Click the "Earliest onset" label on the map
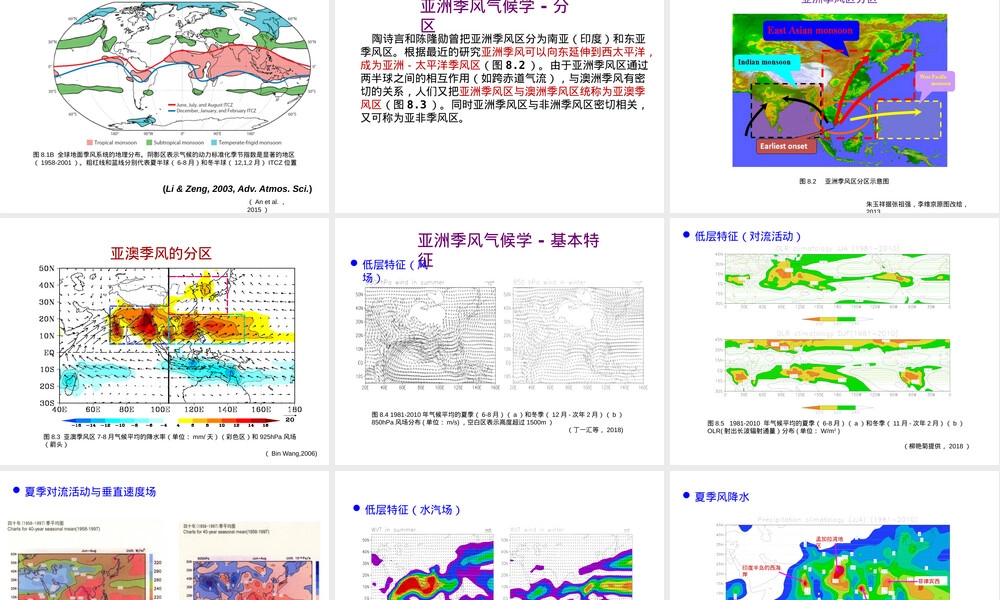The height and width of the screenshot is (600, 1000). [783, 146]
